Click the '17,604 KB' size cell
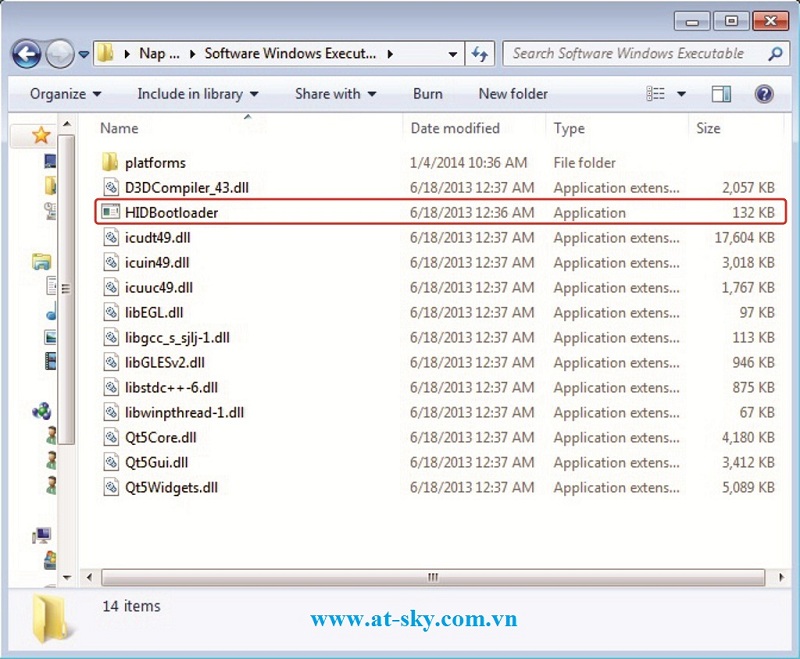The image size is (800, 659). coord(744,237)
